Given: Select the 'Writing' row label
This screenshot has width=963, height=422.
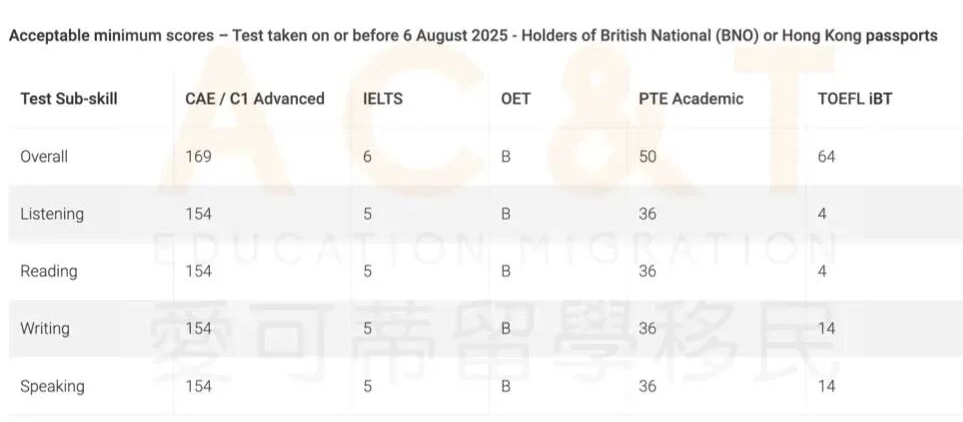Looking at the screenshot, I should coord(46,329).
